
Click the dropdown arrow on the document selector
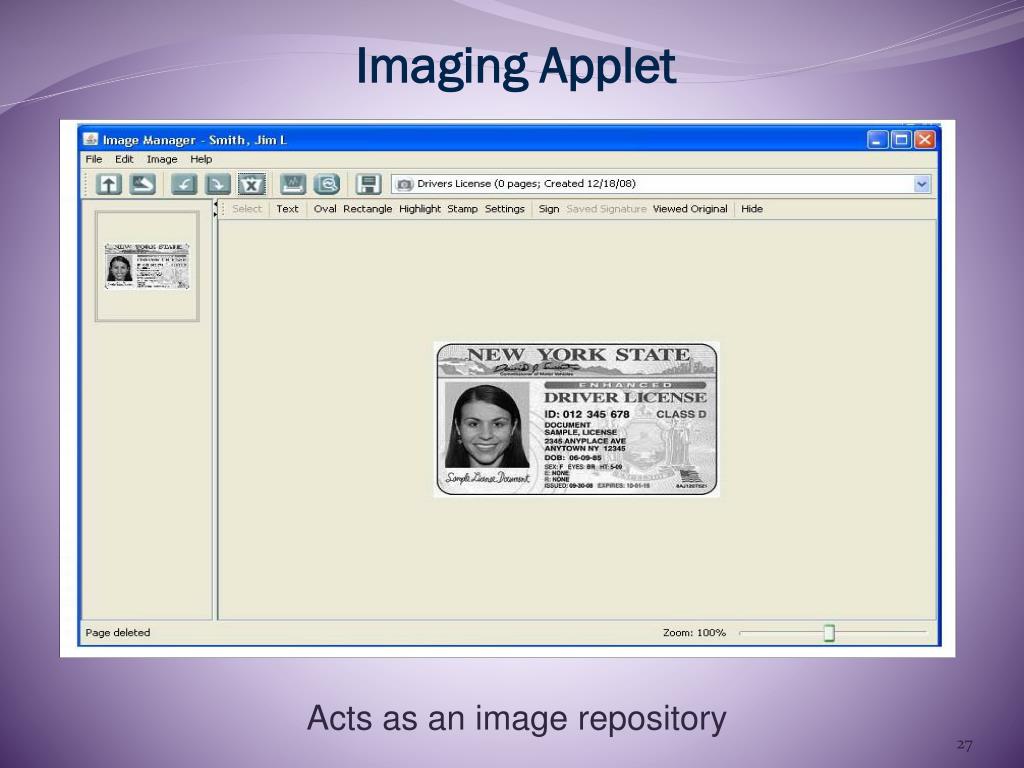click(921, 184)
